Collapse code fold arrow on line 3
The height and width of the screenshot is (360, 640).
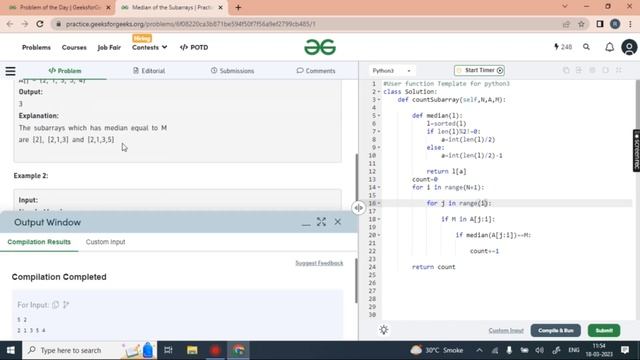tap(379, 100)
